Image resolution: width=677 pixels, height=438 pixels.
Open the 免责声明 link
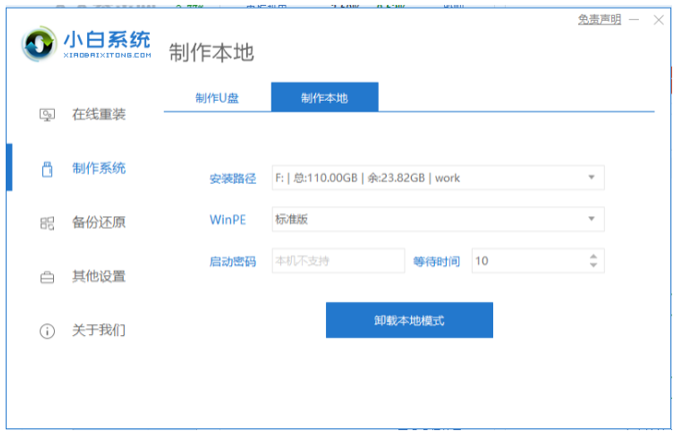click(x=599, y=20)
